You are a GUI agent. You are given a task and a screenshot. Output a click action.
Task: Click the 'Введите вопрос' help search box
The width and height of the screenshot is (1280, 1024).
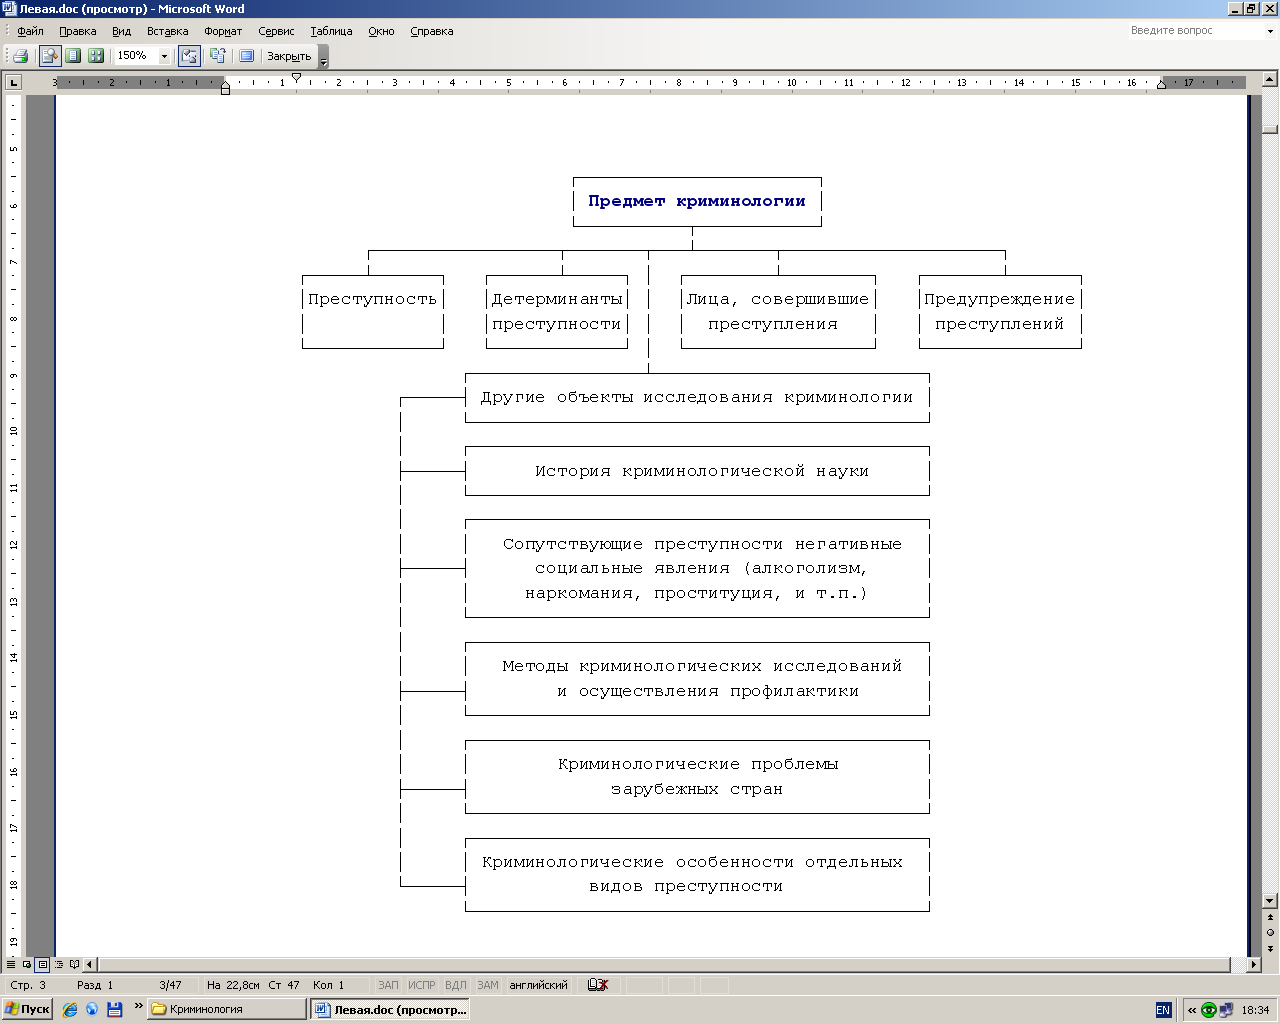point(1195,31)
